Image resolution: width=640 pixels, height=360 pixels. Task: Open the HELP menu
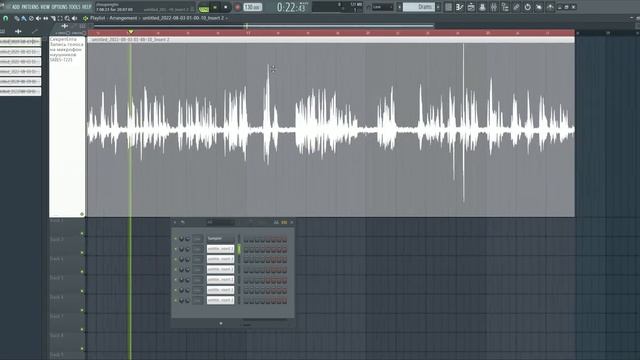tap(87, 7)
